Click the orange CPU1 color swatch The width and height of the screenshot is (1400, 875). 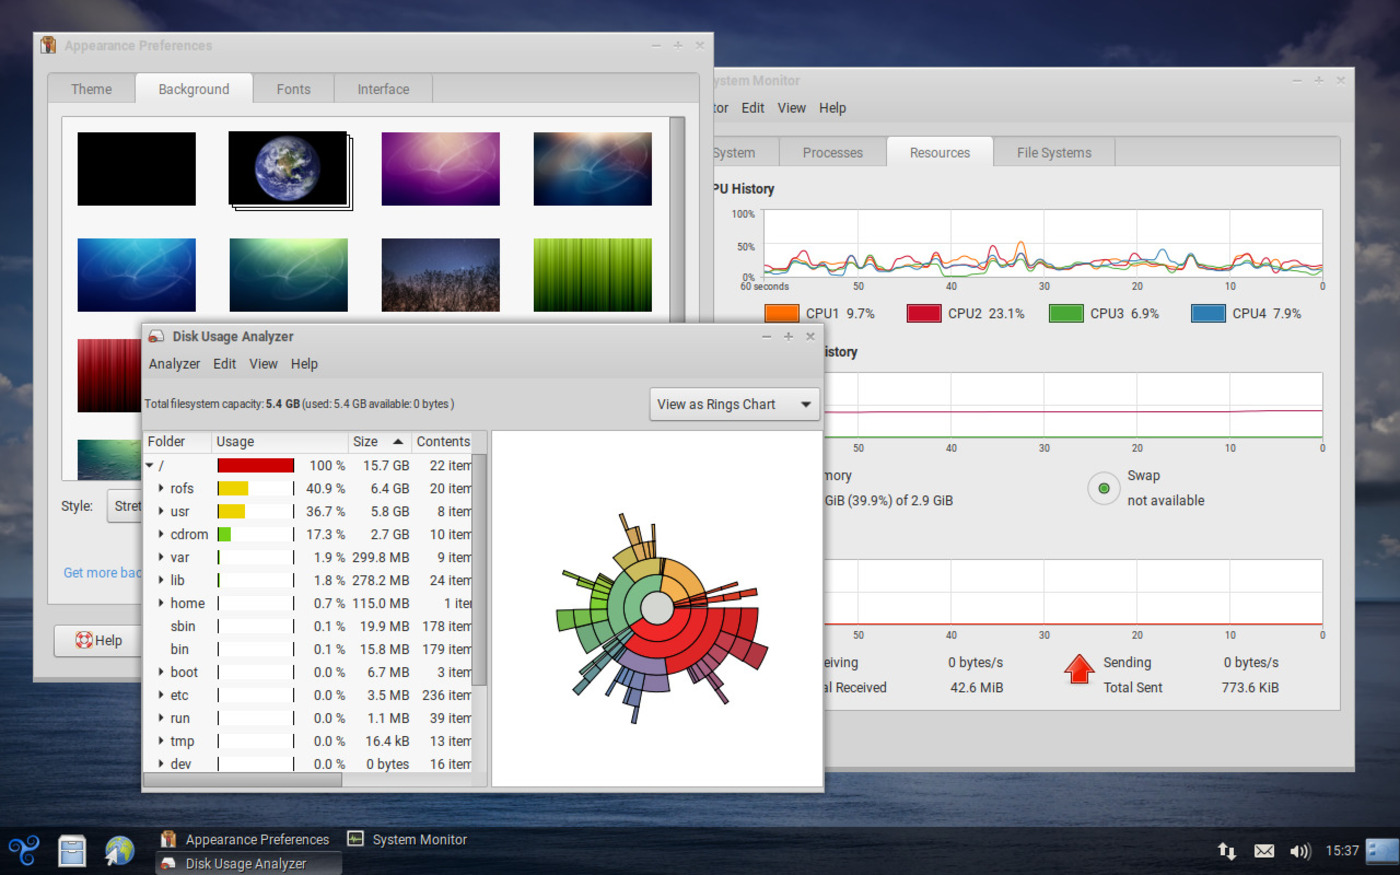[x=781, y=314]
